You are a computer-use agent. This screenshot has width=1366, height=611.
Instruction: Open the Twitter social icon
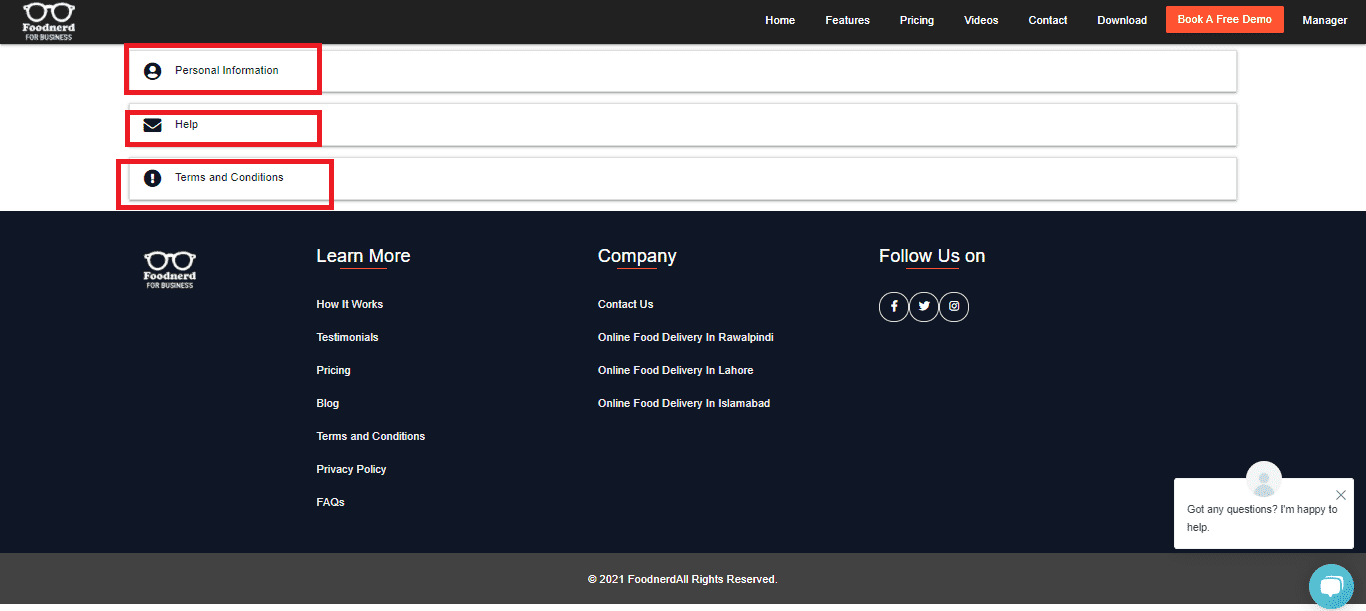(924, 306)
